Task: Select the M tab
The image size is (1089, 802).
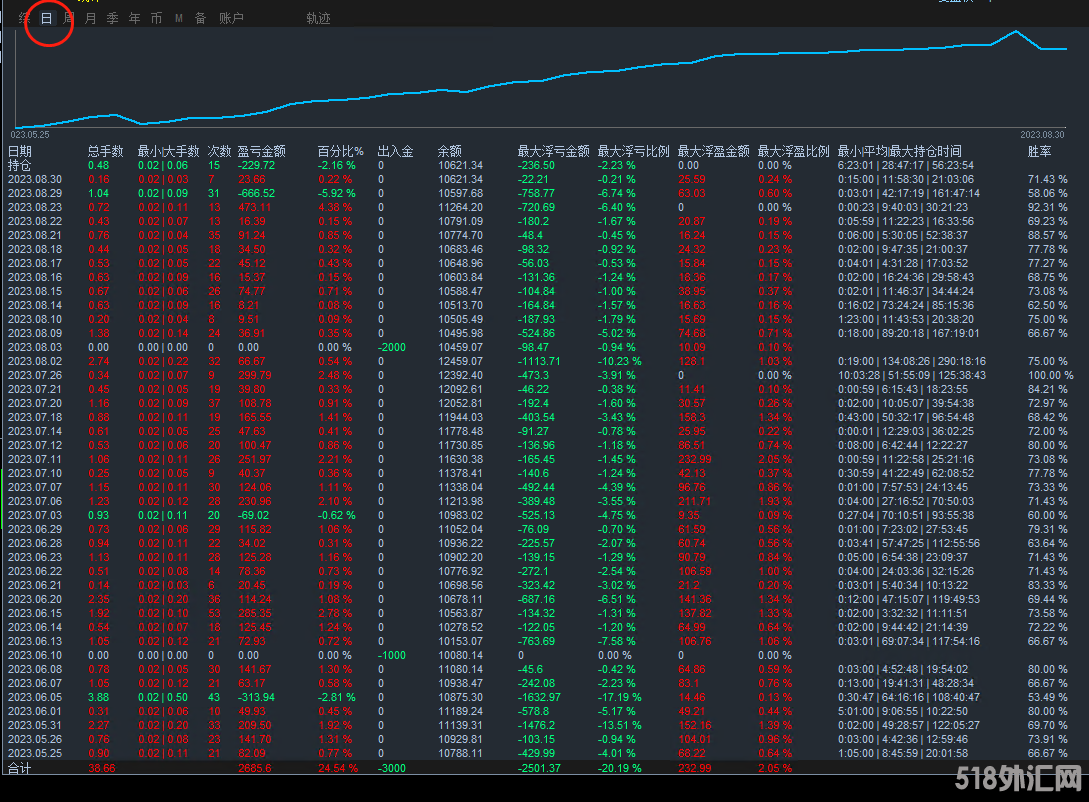Action: click(178, 18)
